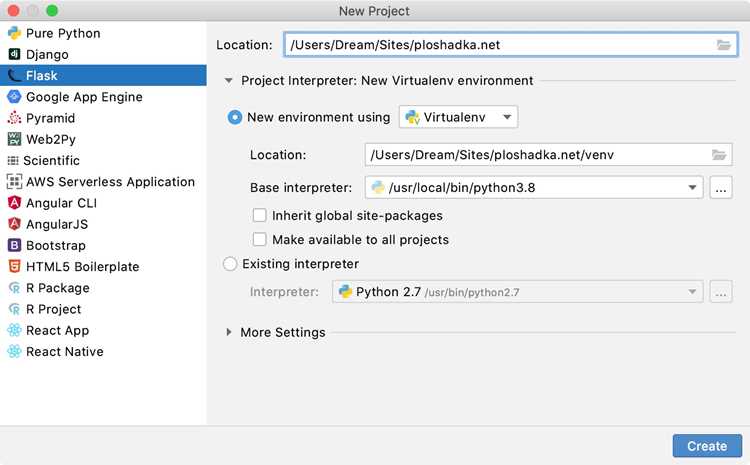Choose Pure Python project type
The width and height of the screenshot is (750, 465).
tap(103, 33)
